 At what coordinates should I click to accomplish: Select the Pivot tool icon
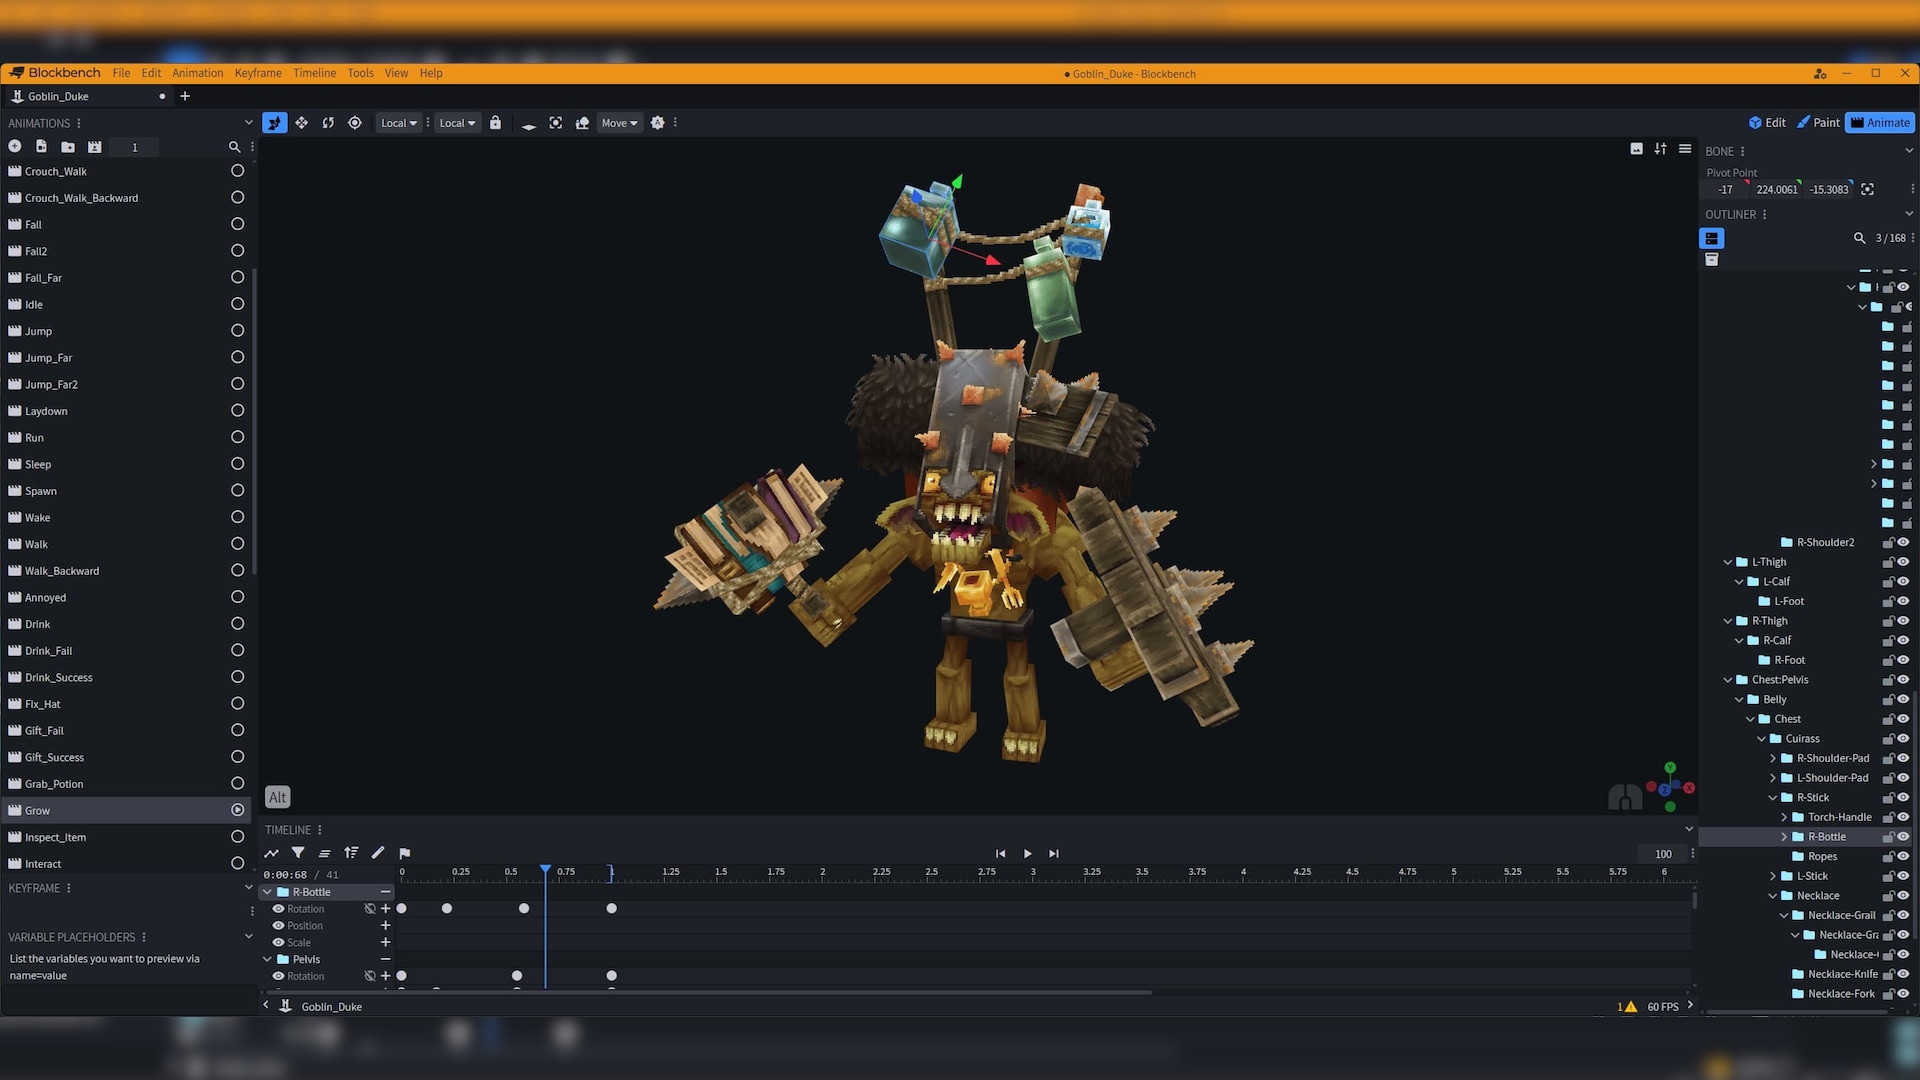355,123
